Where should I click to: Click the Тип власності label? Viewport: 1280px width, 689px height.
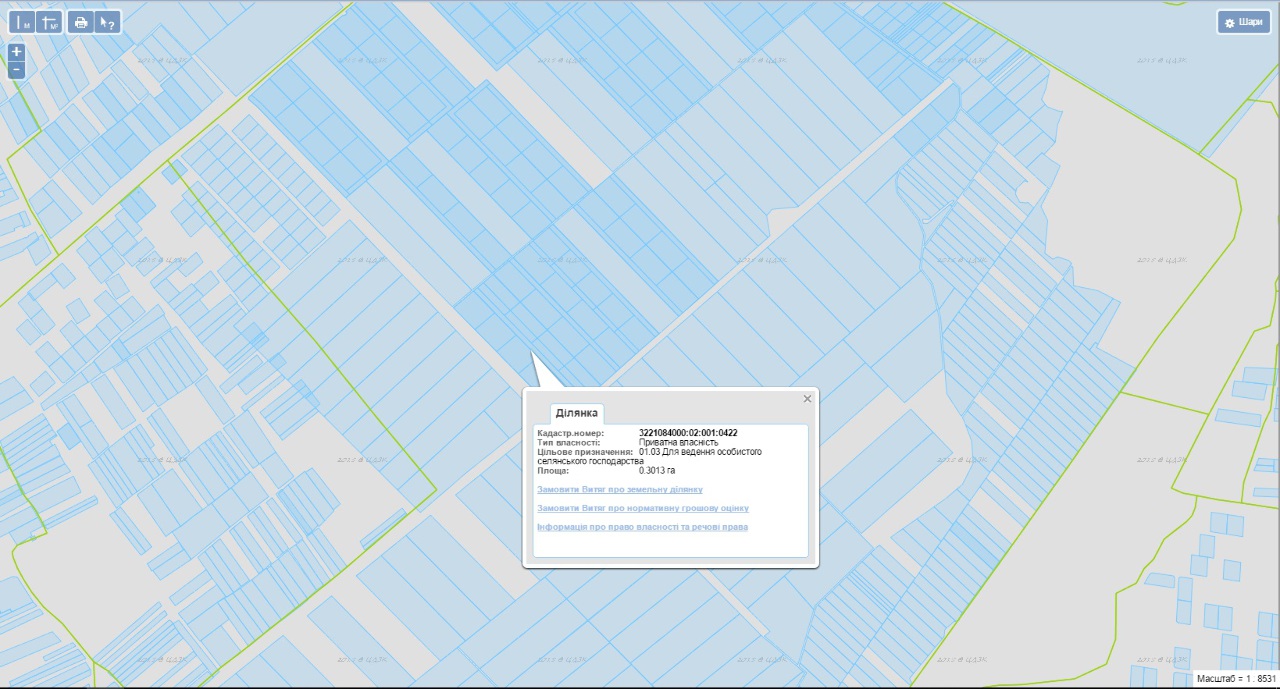[569, 442]
